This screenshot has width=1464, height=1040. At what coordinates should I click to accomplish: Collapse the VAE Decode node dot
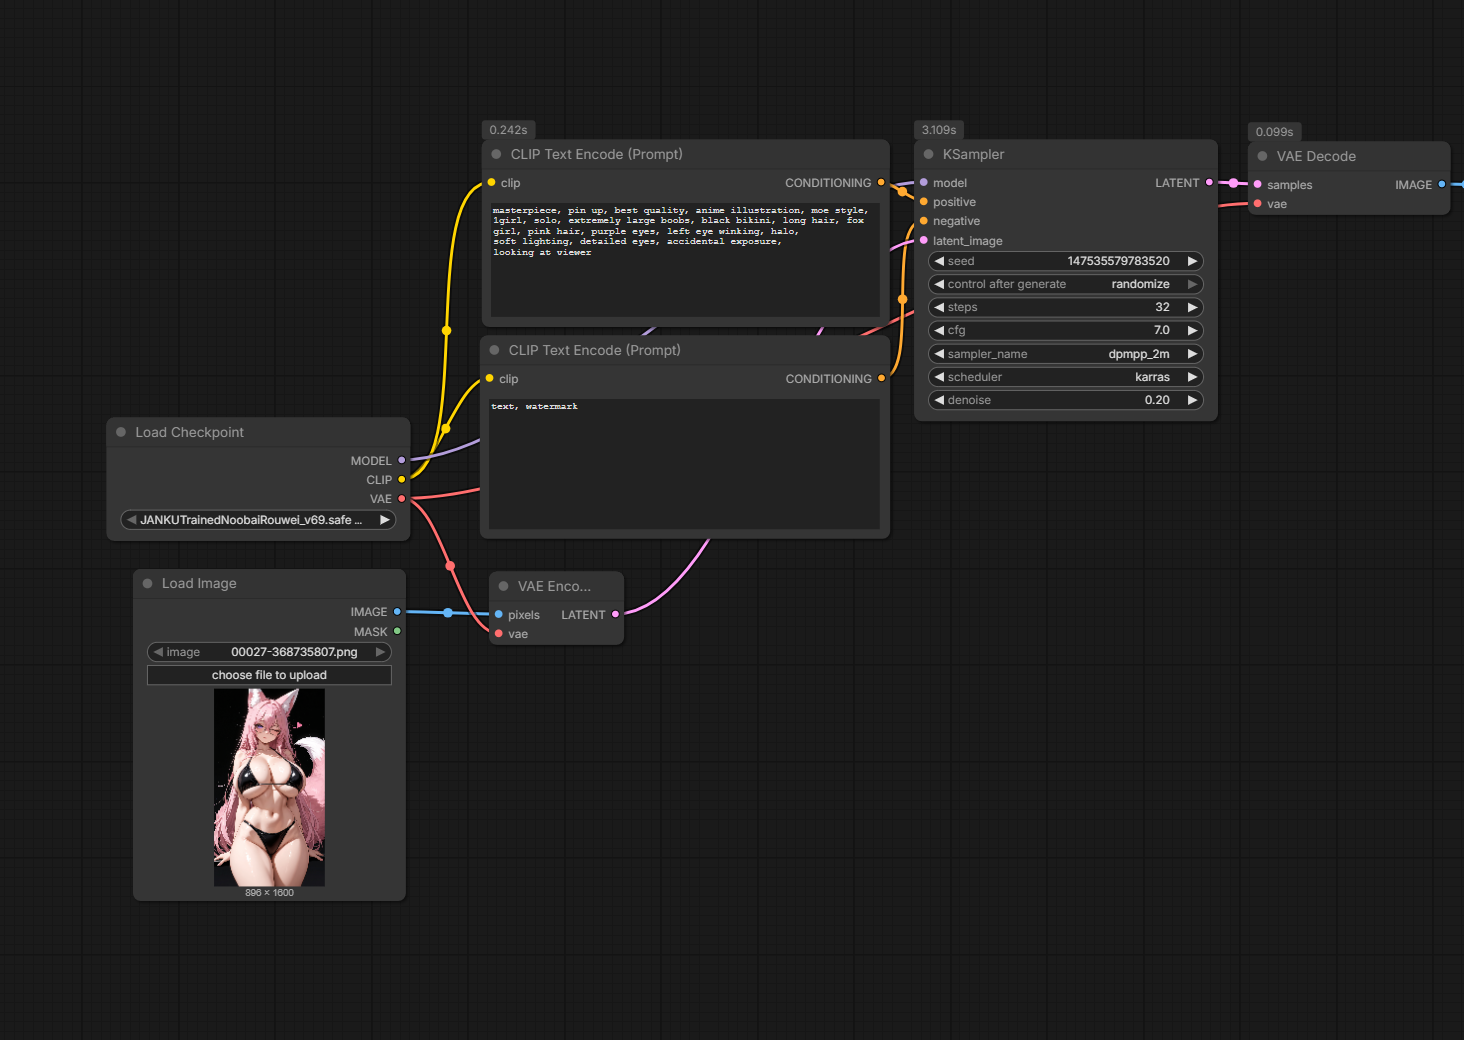pyautogui.click(x=1262, y=157)
